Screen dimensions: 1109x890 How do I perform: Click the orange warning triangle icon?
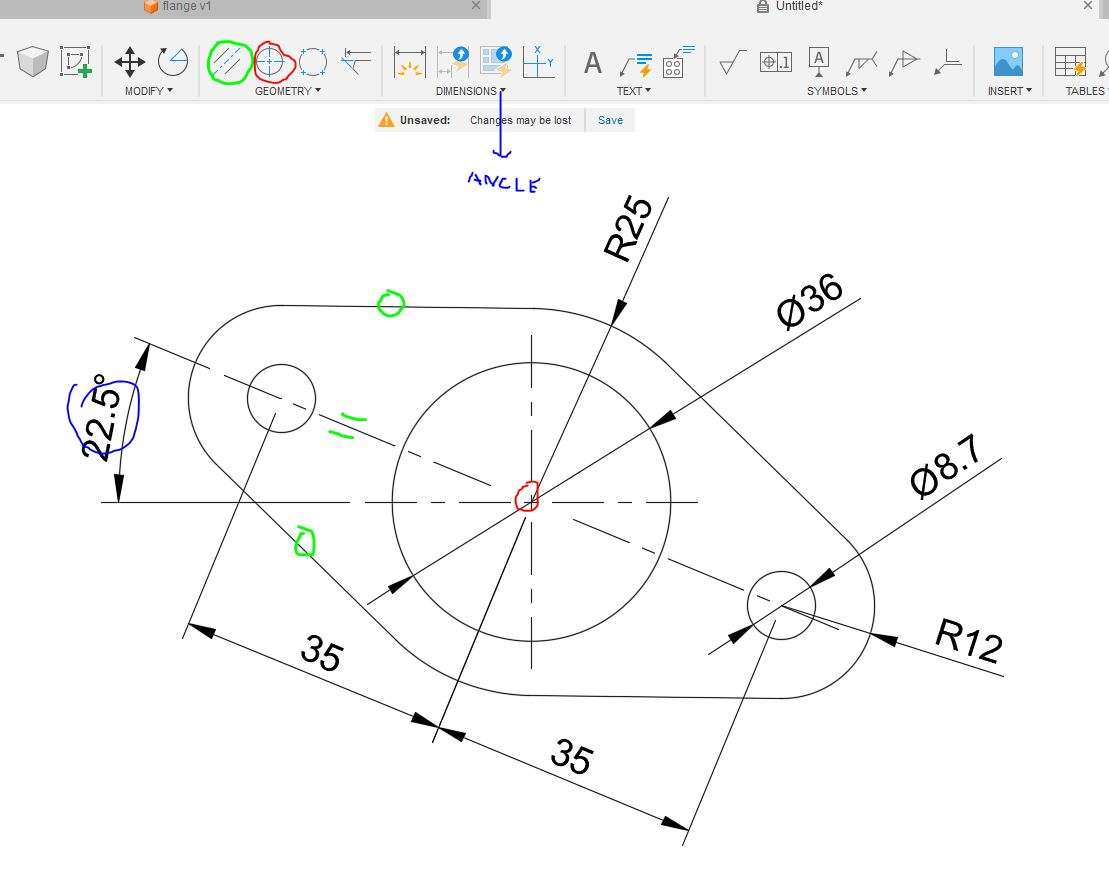point(386,120)
